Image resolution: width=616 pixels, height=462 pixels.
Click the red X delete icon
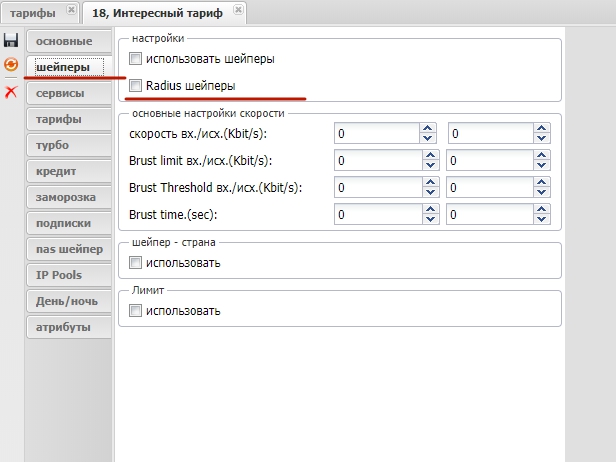[11, 91]
